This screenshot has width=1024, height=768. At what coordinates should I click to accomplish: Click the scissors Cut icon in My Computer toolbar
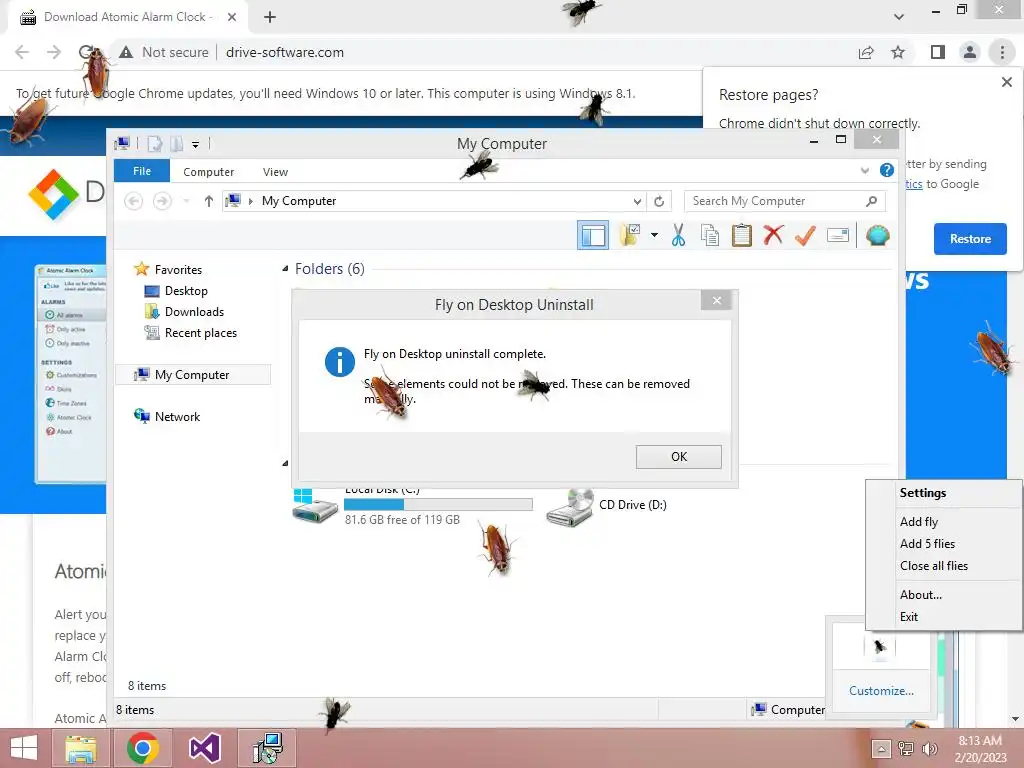click(679, 235)
